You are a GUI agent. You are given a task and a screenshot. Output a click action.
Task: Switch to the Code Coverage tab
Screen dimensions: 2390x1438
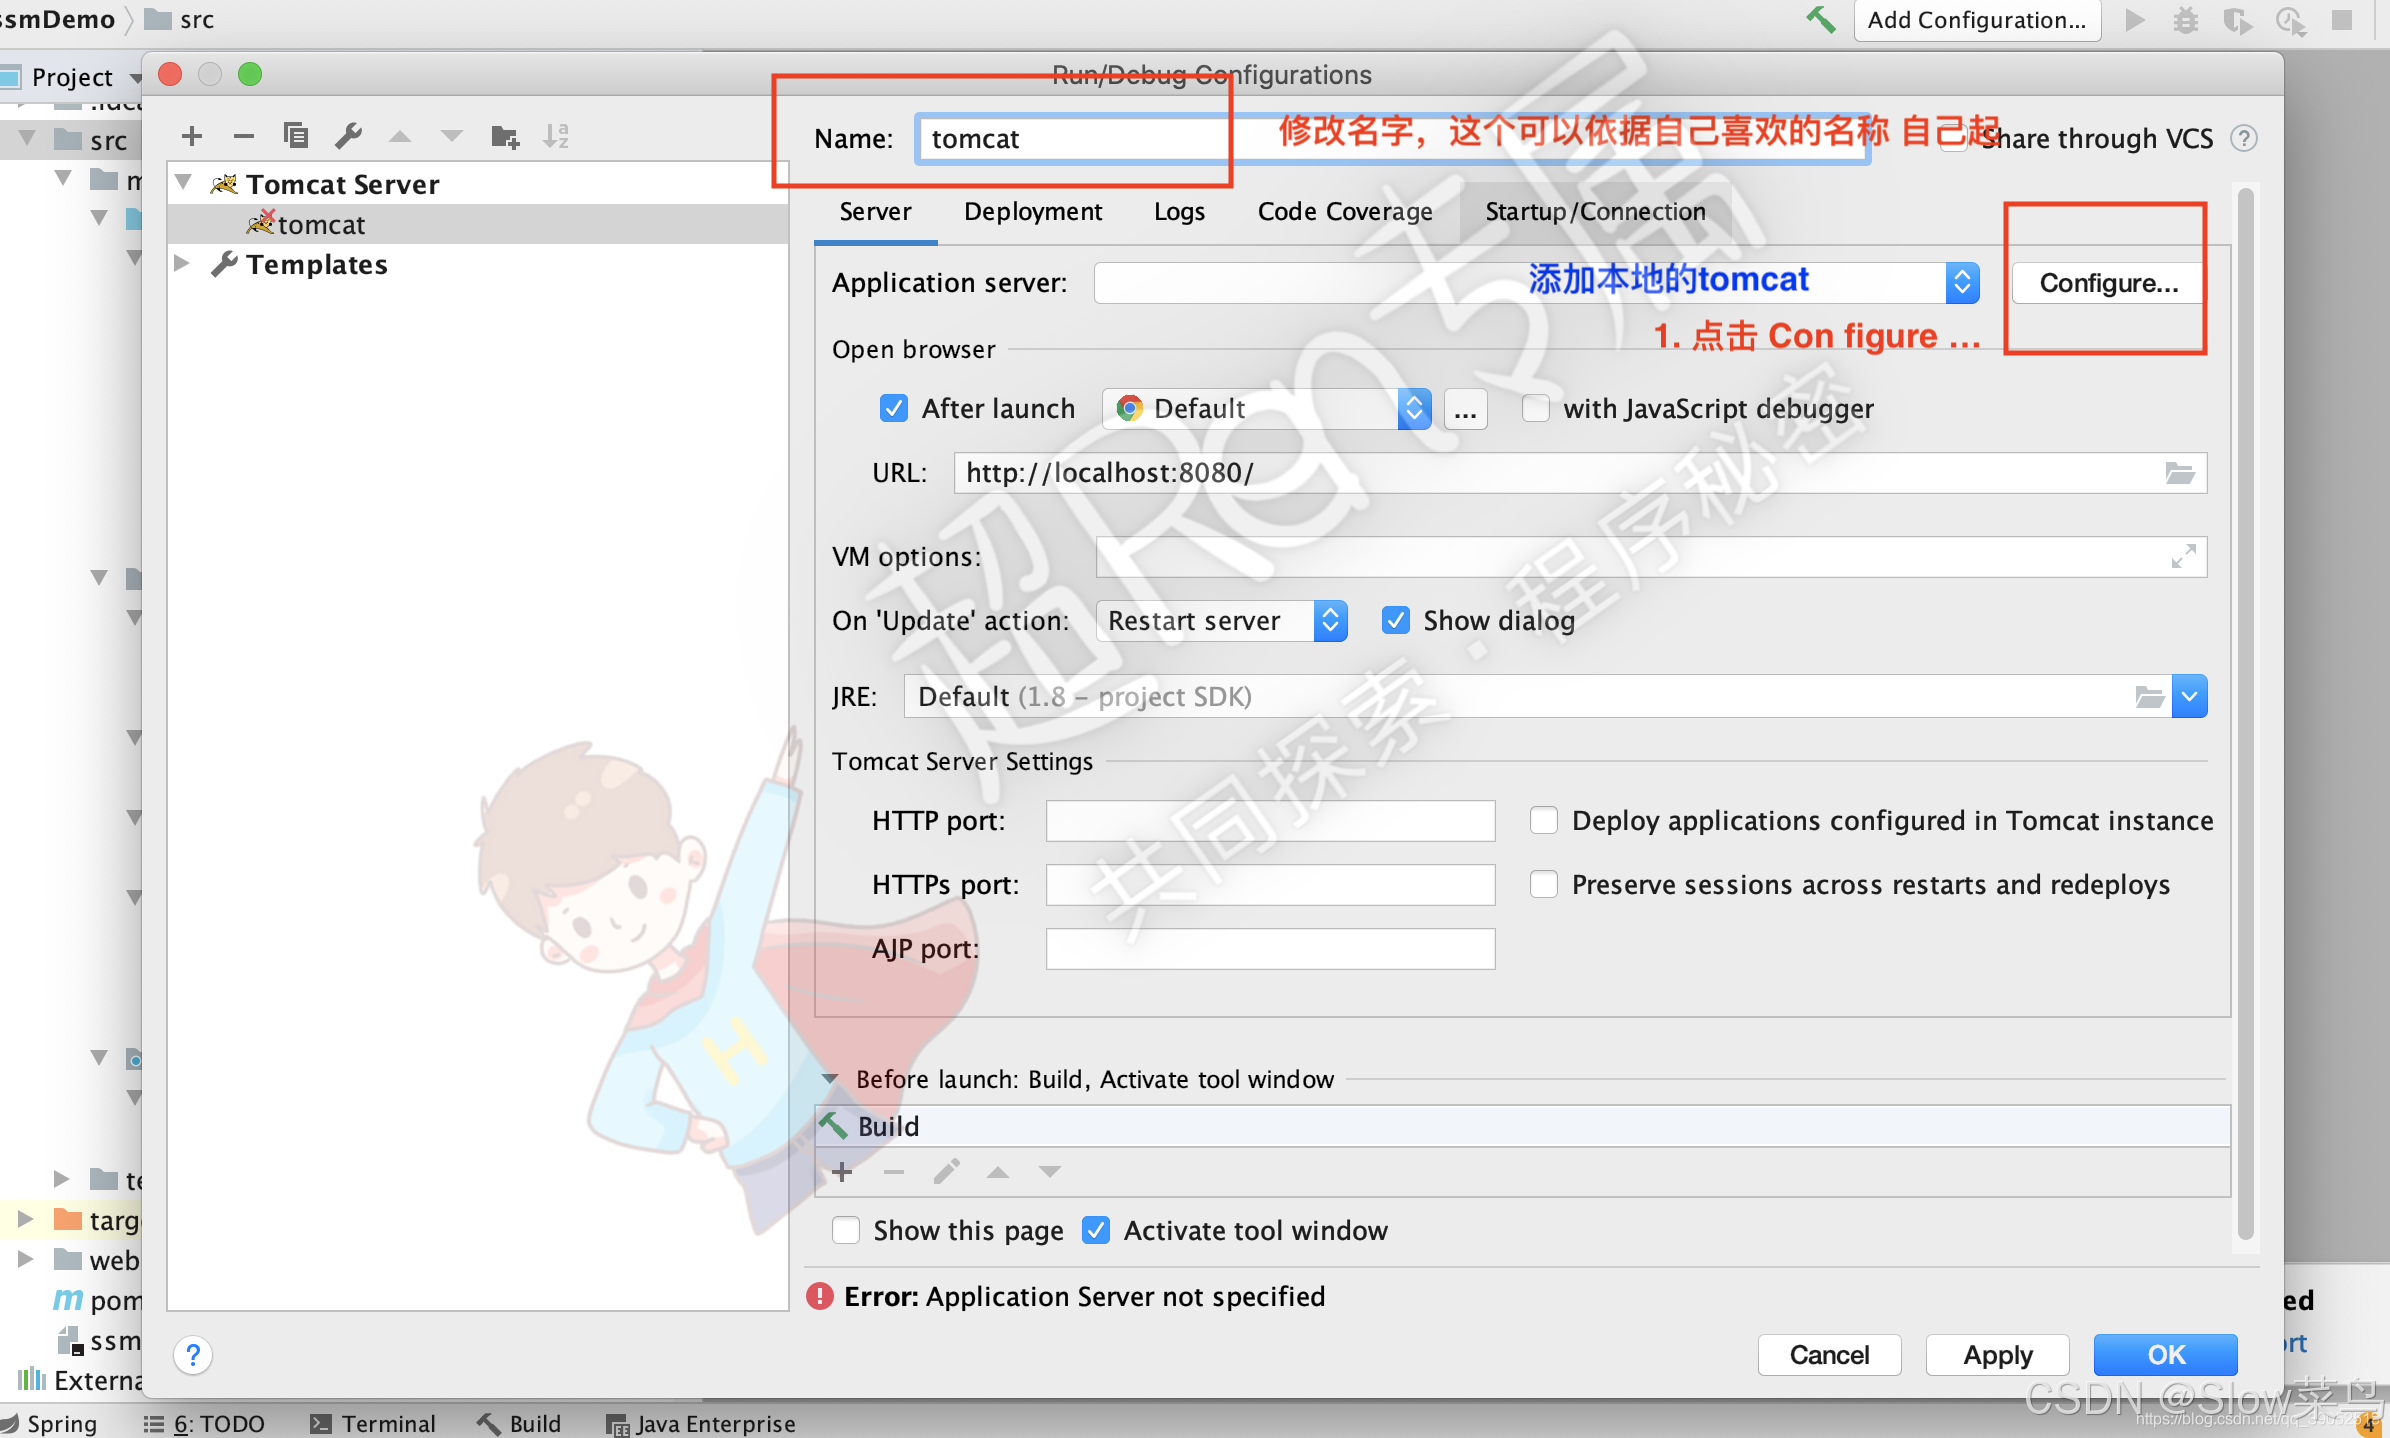[1345, 212]
